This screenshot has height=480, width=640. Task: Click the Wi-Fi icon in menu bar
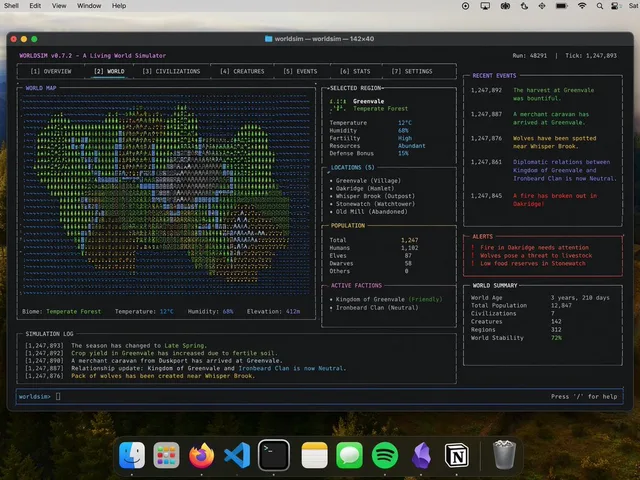(x=582, y=6)
